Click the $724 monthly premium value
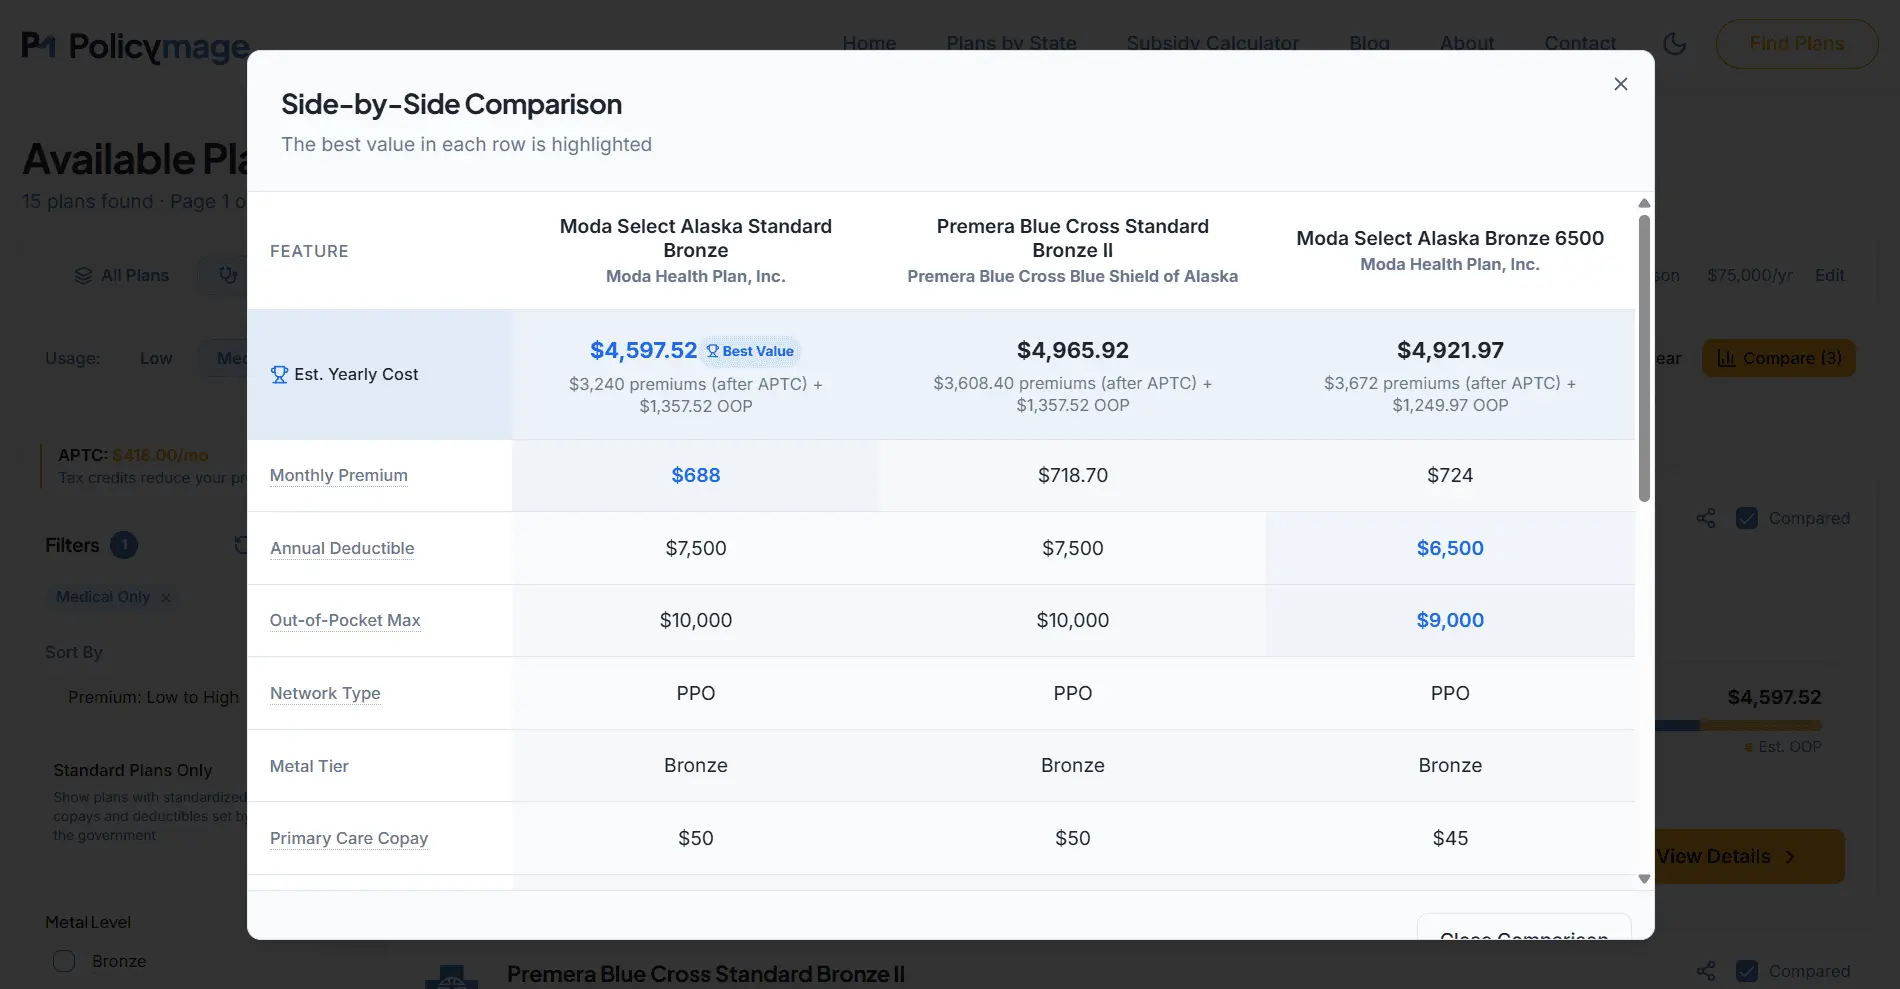1900x989 pixels. pyautogui.click(x=1450, y=475)
